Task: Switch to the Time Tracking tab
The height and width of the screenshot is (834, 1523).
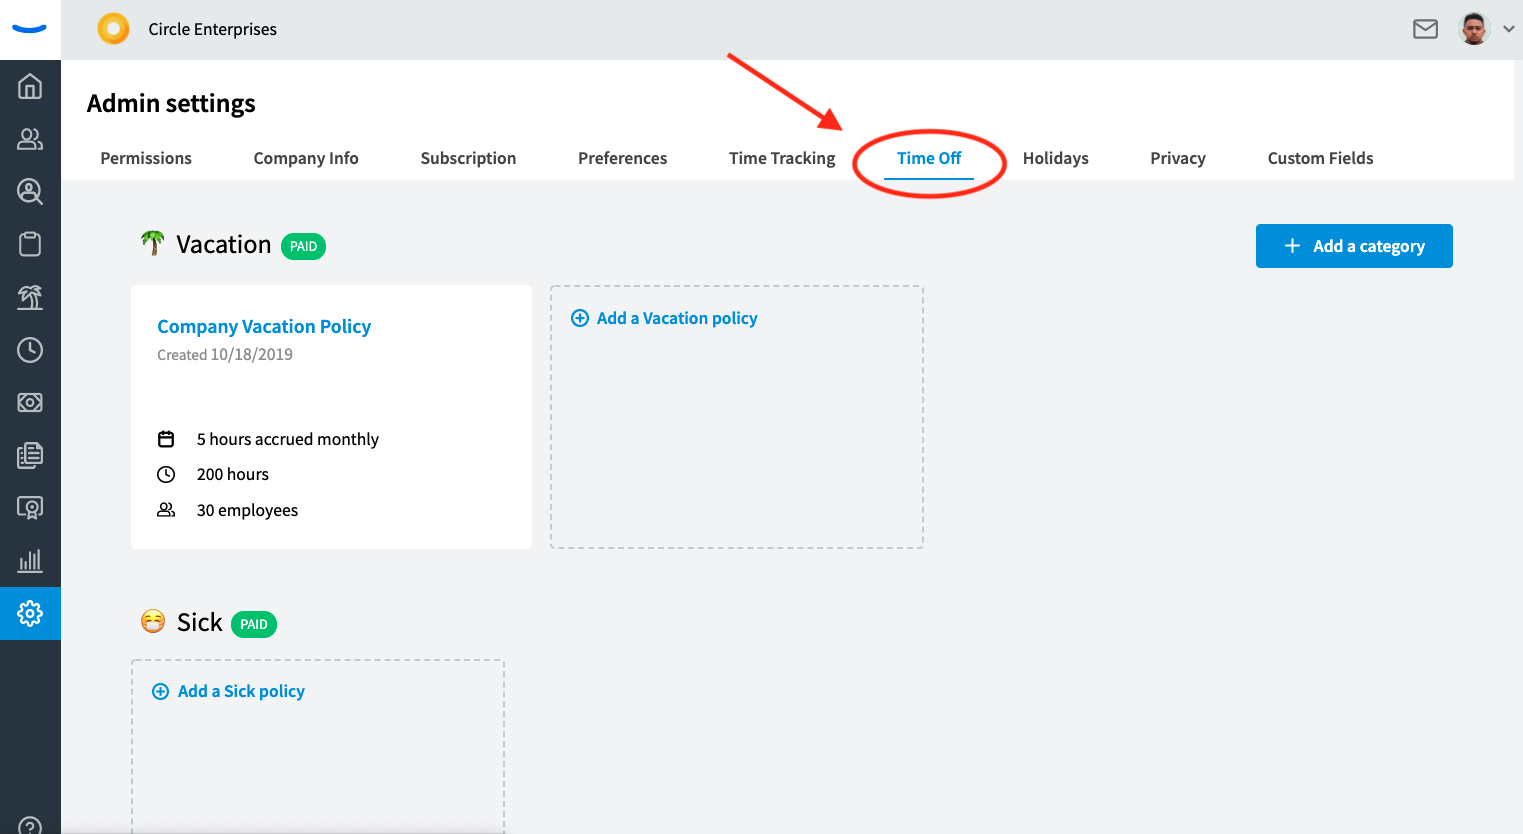Action: 782,158
